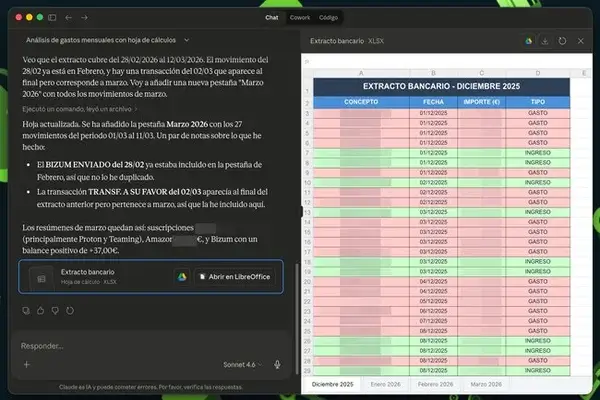Click INGRESO cell in row 13
Screen dimensions: 600x400
[x=538, y=212]
